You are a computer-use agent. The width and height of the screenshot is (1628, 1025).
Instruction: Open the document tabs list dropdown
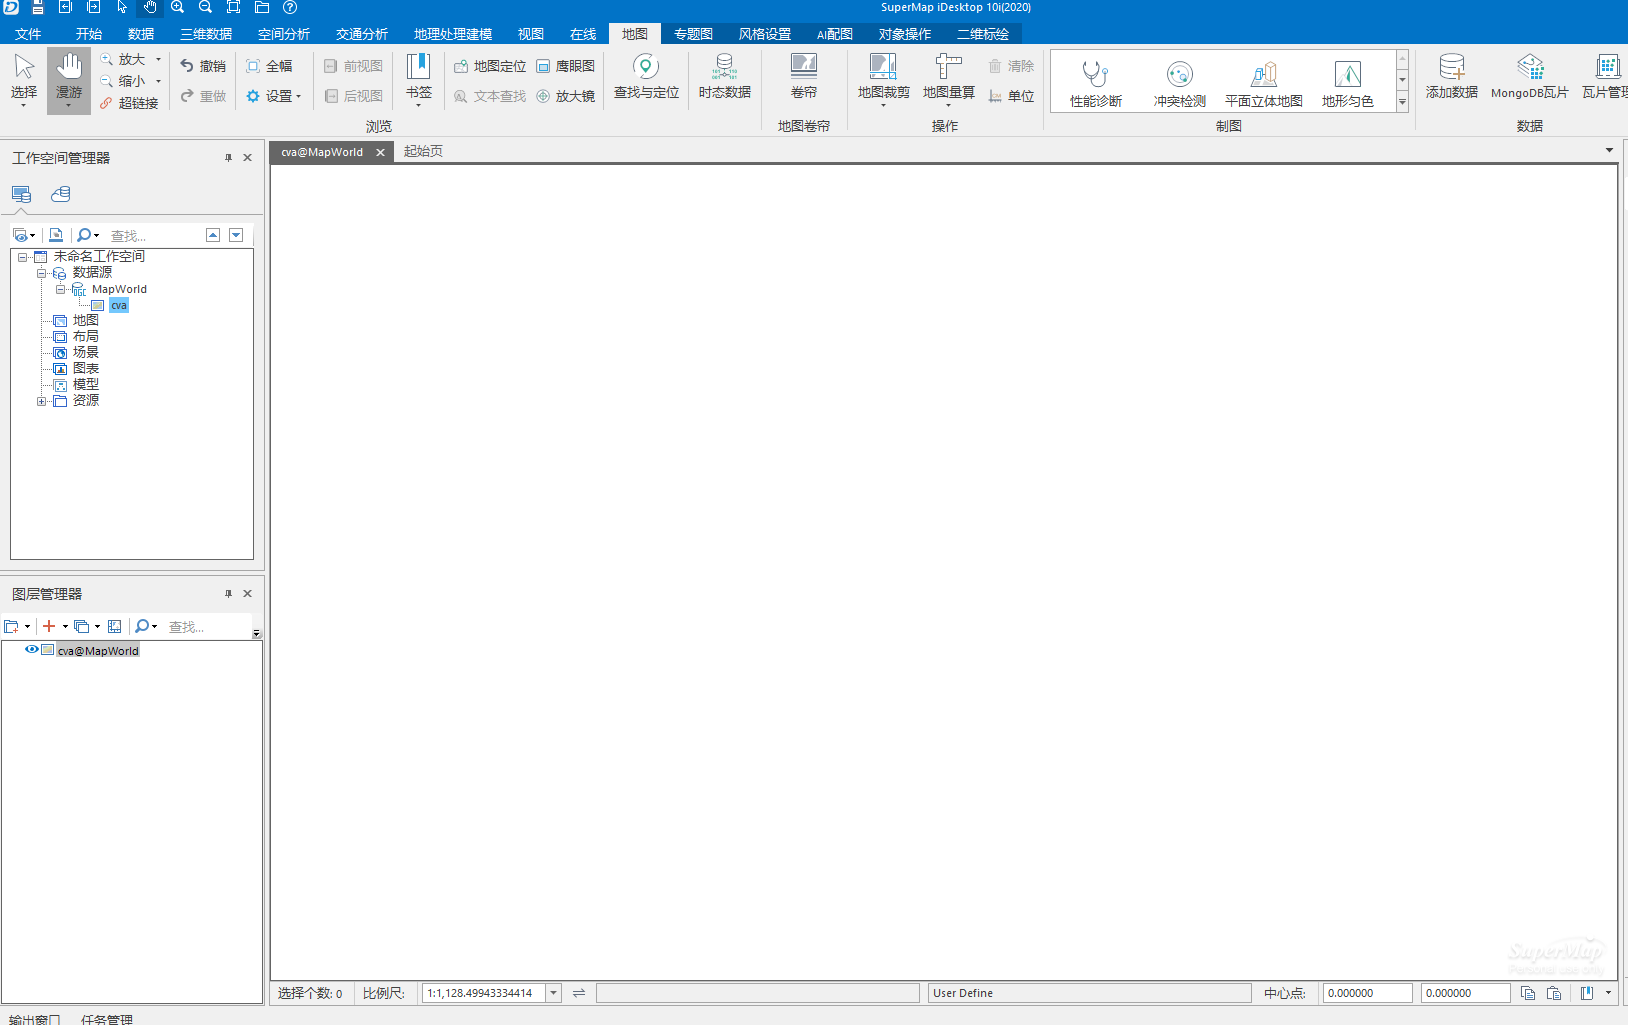click(1609, 150)
